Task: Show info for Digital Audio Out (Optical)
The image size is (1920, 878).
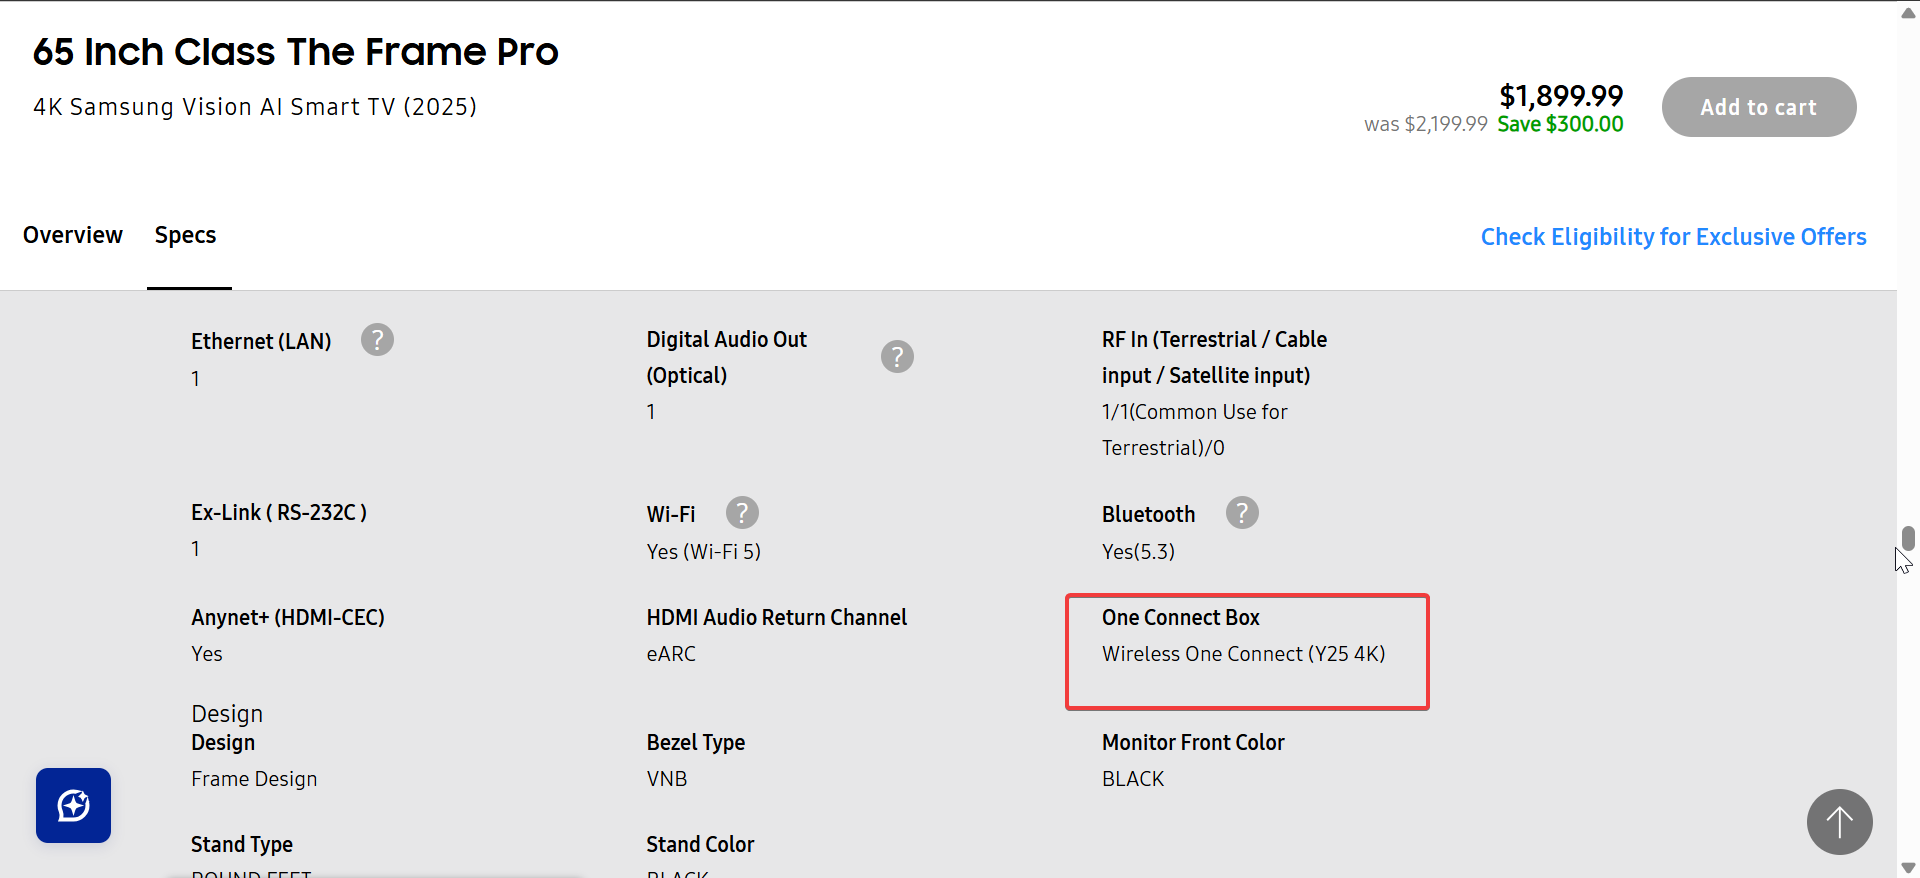Action: click(897, 357)
